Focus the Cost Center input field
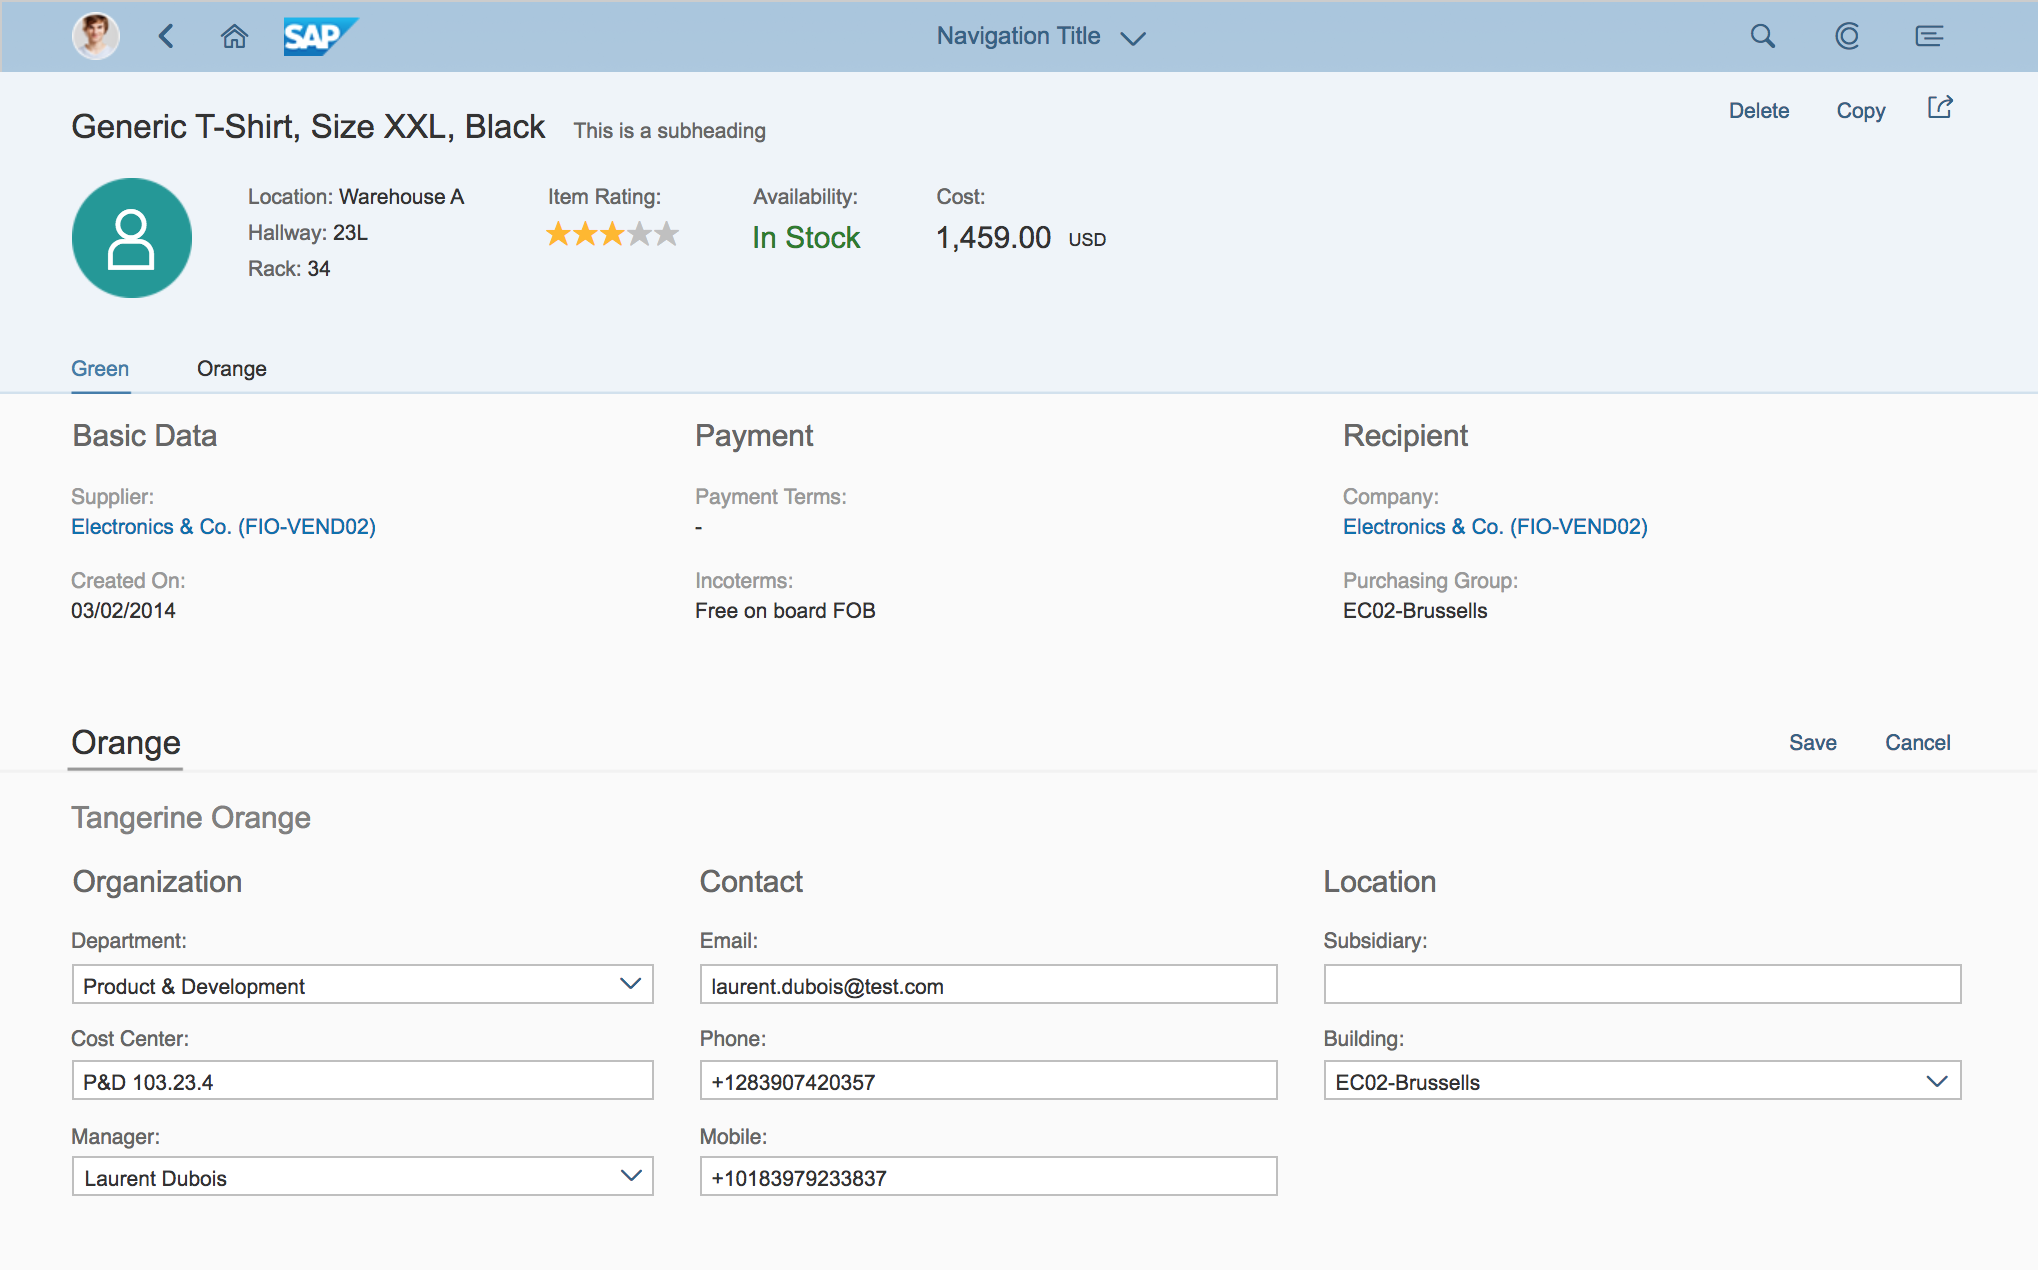Screen dimensions: 2038x1270 point(362,1081)
